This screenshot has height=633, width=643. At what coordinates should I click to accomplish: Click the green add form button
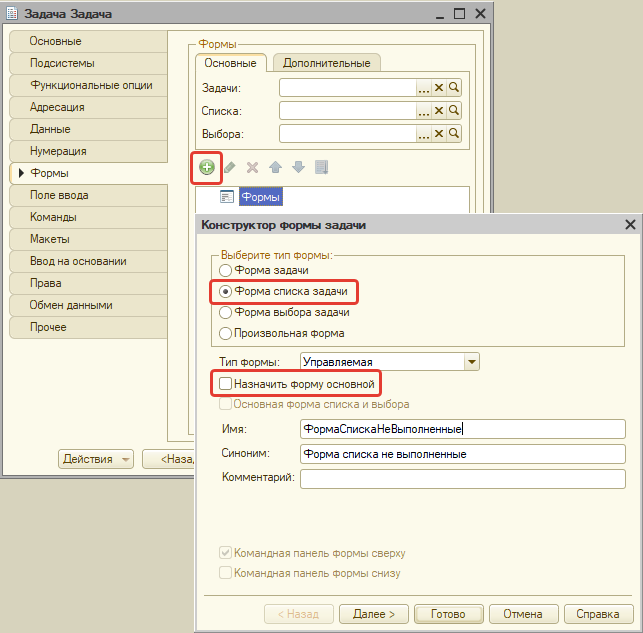207,167
